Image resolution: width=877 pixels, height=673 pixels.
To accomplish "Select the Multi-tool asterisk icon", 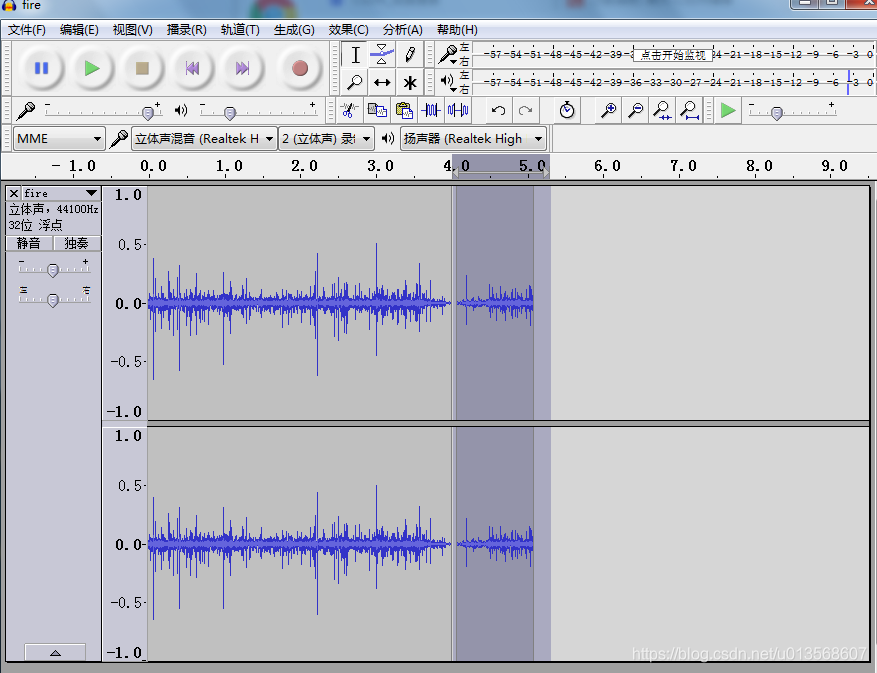I will [409, 82].
